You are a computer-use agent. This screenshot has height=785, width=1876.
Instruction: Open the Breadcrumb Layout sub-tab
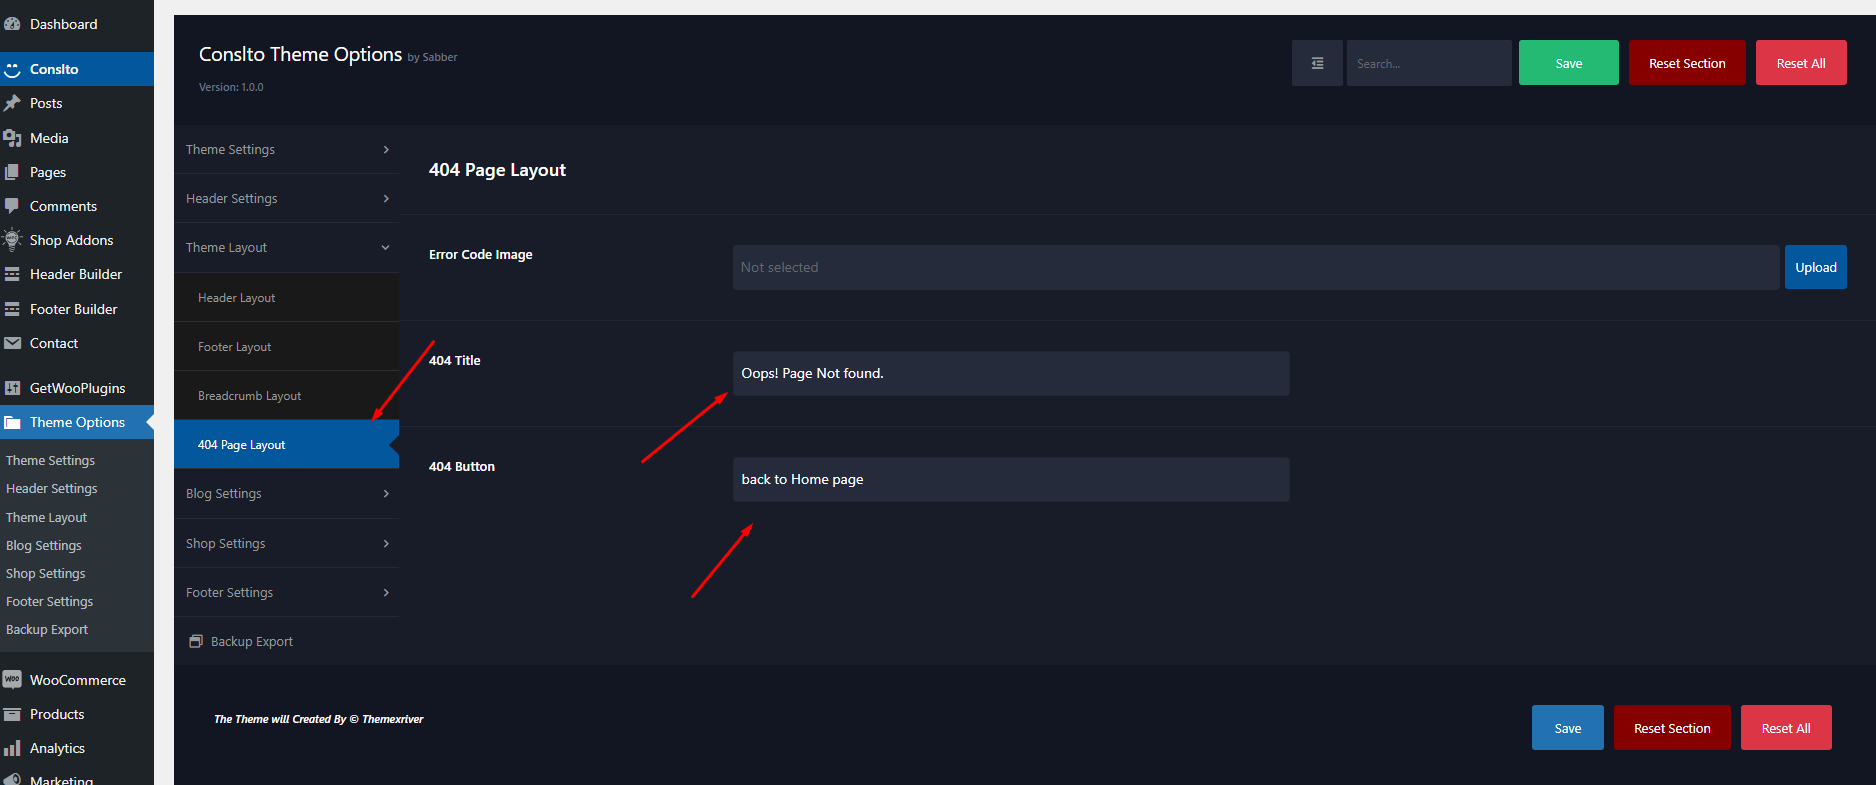[249, 396]
